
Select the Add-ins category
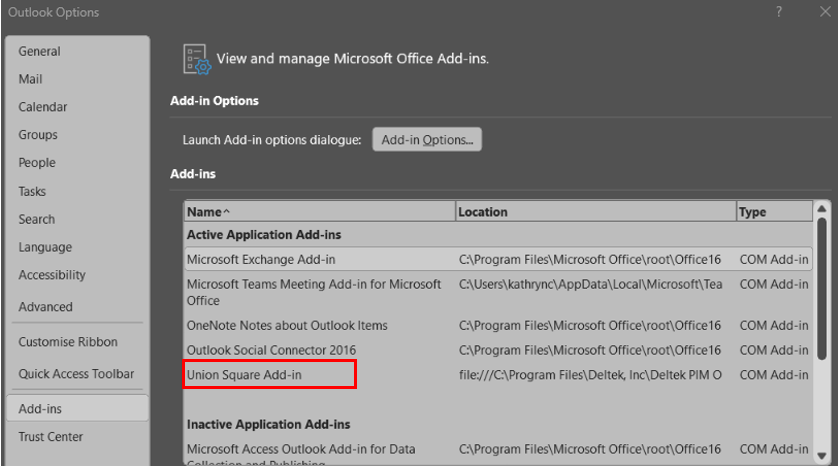coord(77,408)
